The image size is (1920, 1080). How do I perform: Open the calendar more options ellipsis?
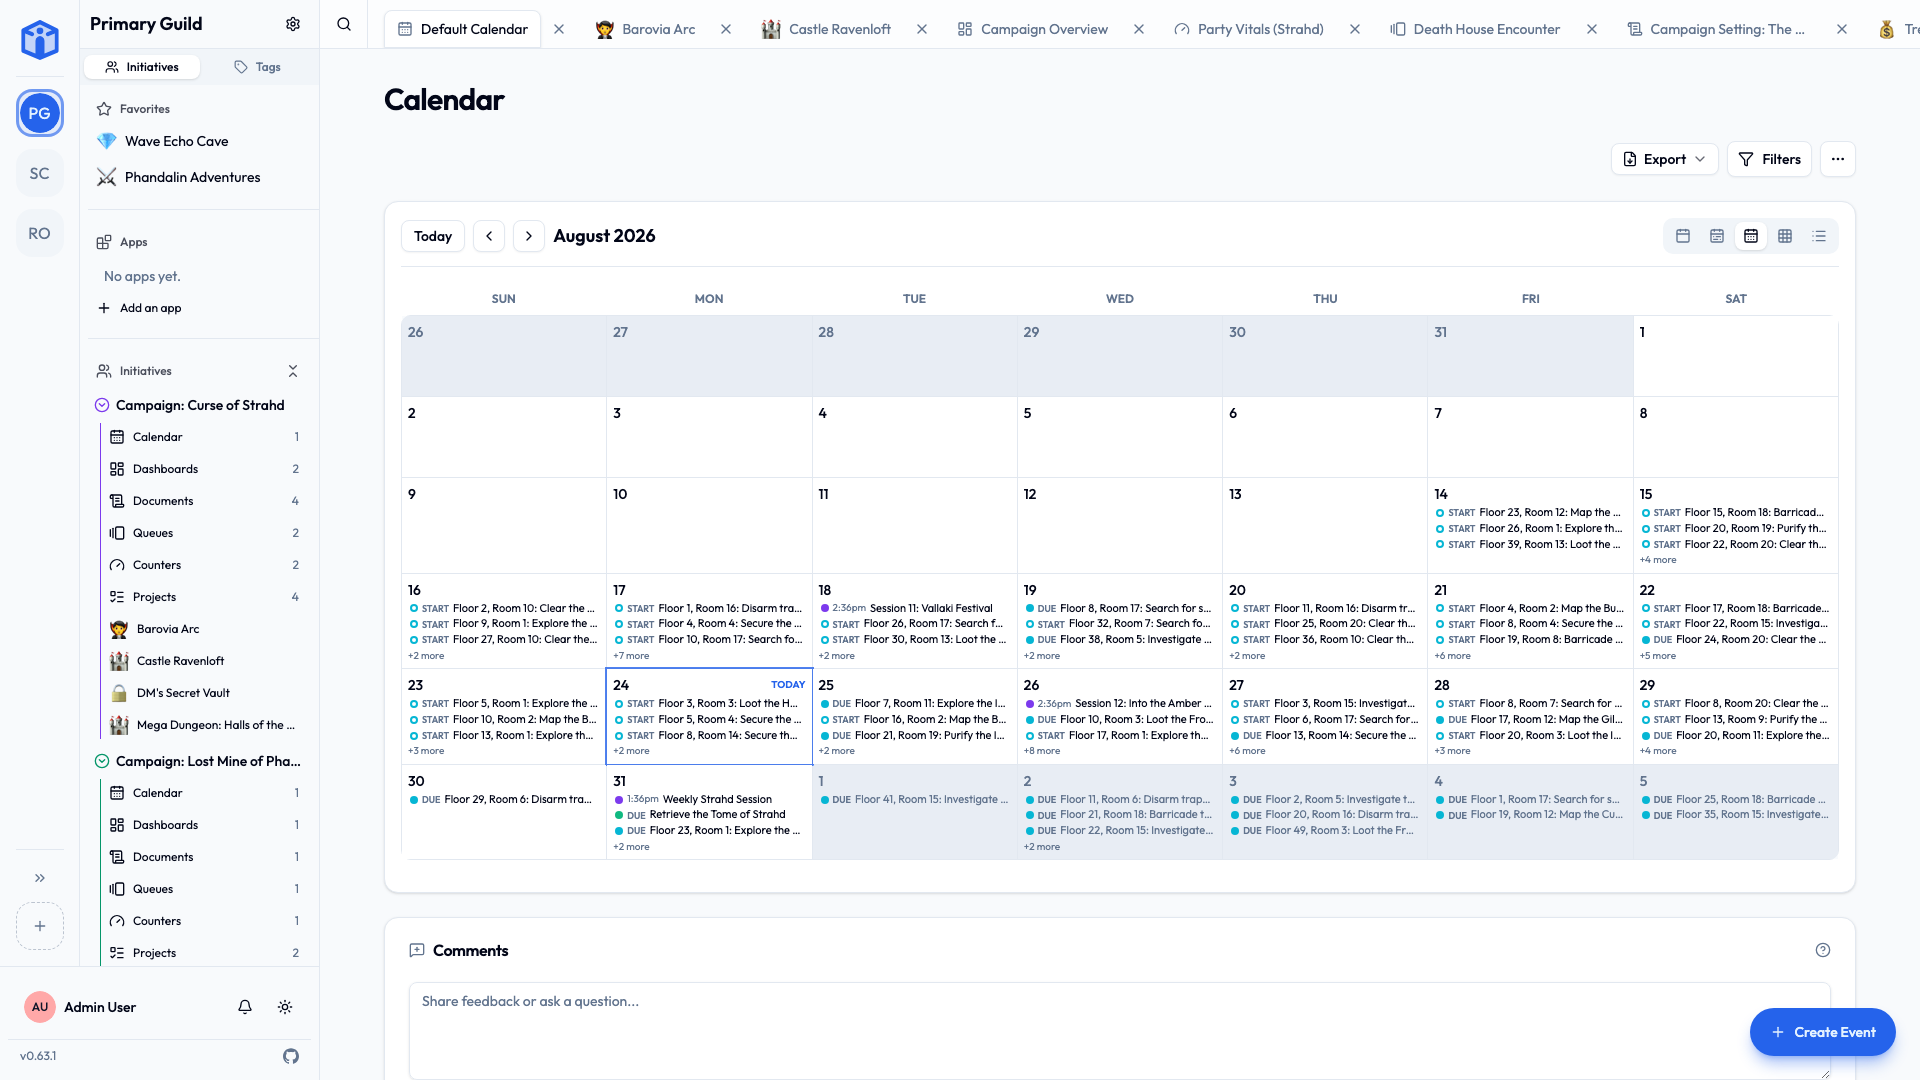[1838, 159]
